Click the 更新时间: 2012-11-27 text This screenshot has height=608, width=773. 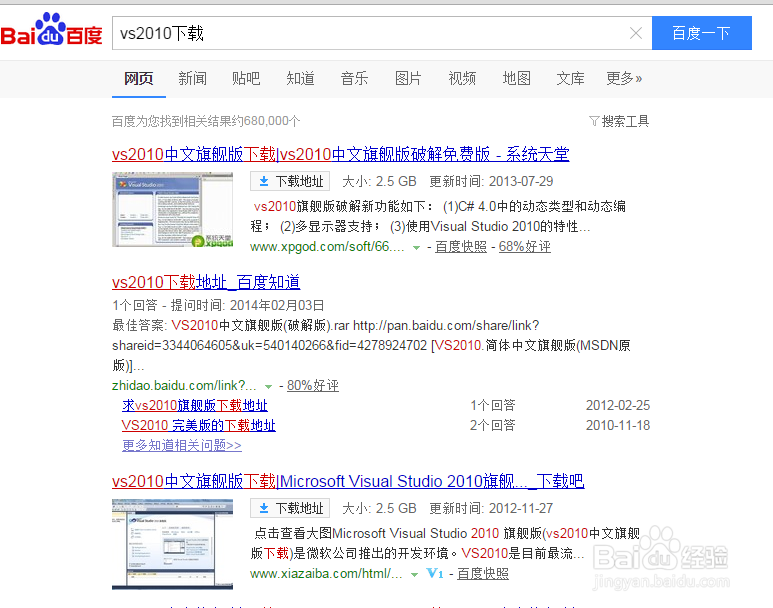tap(491, 508)
